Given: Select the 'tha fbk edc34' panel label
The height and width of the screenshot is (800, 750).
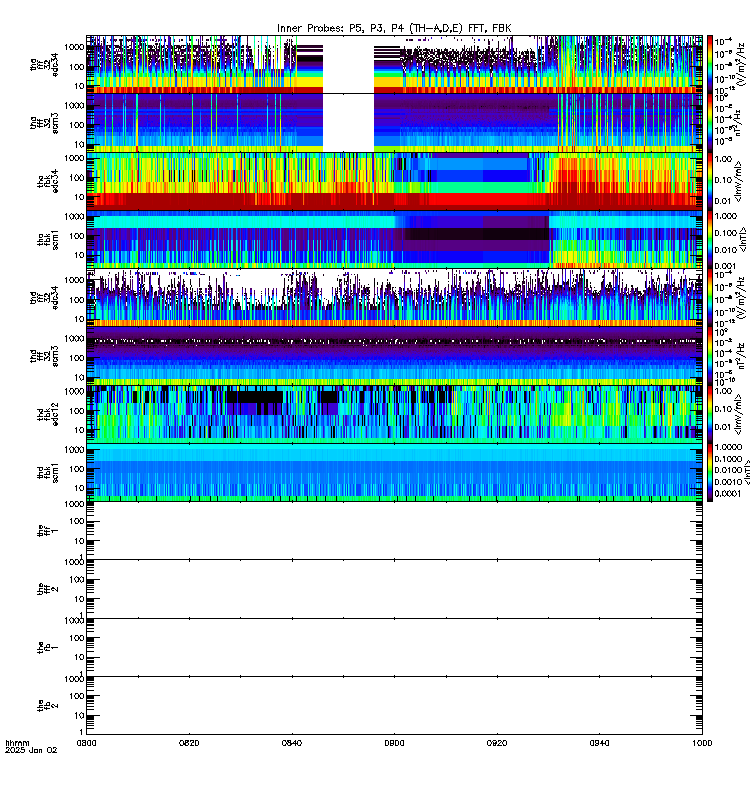Looking at the screenshot, I should pyautogui.click(x=47, y=181).
